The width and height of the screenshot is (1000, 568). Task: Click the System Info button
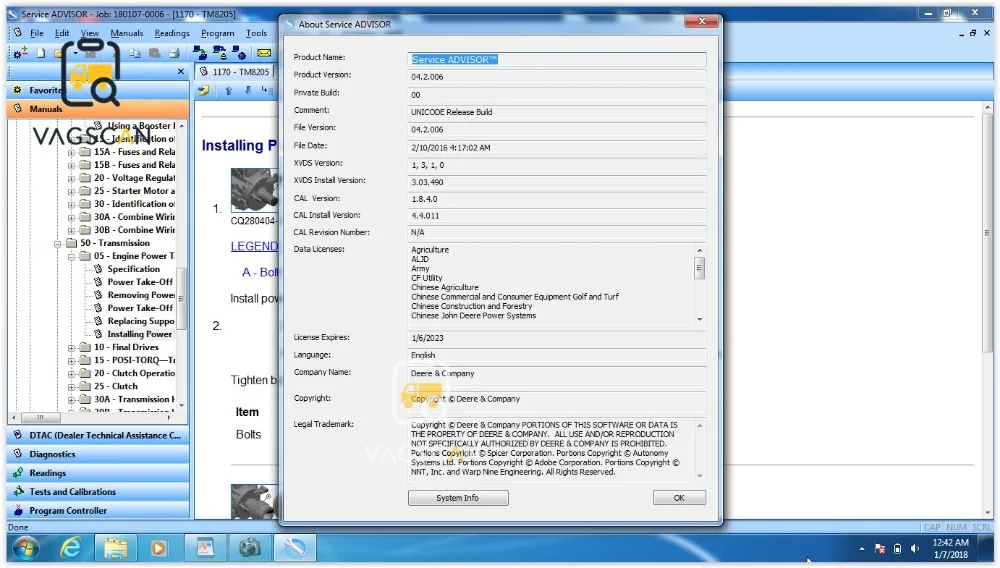(x=458, y=498)
